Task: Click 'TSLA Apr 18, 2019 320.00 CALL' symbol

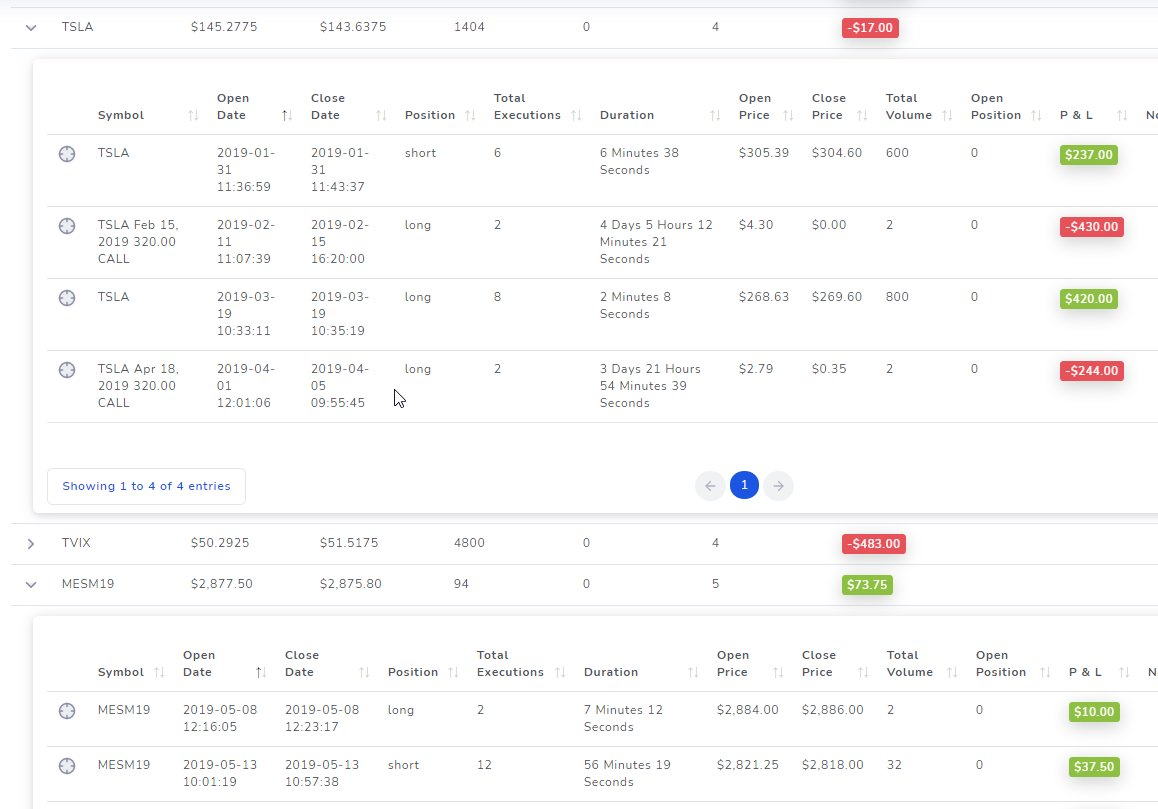Action: [138, 386]
